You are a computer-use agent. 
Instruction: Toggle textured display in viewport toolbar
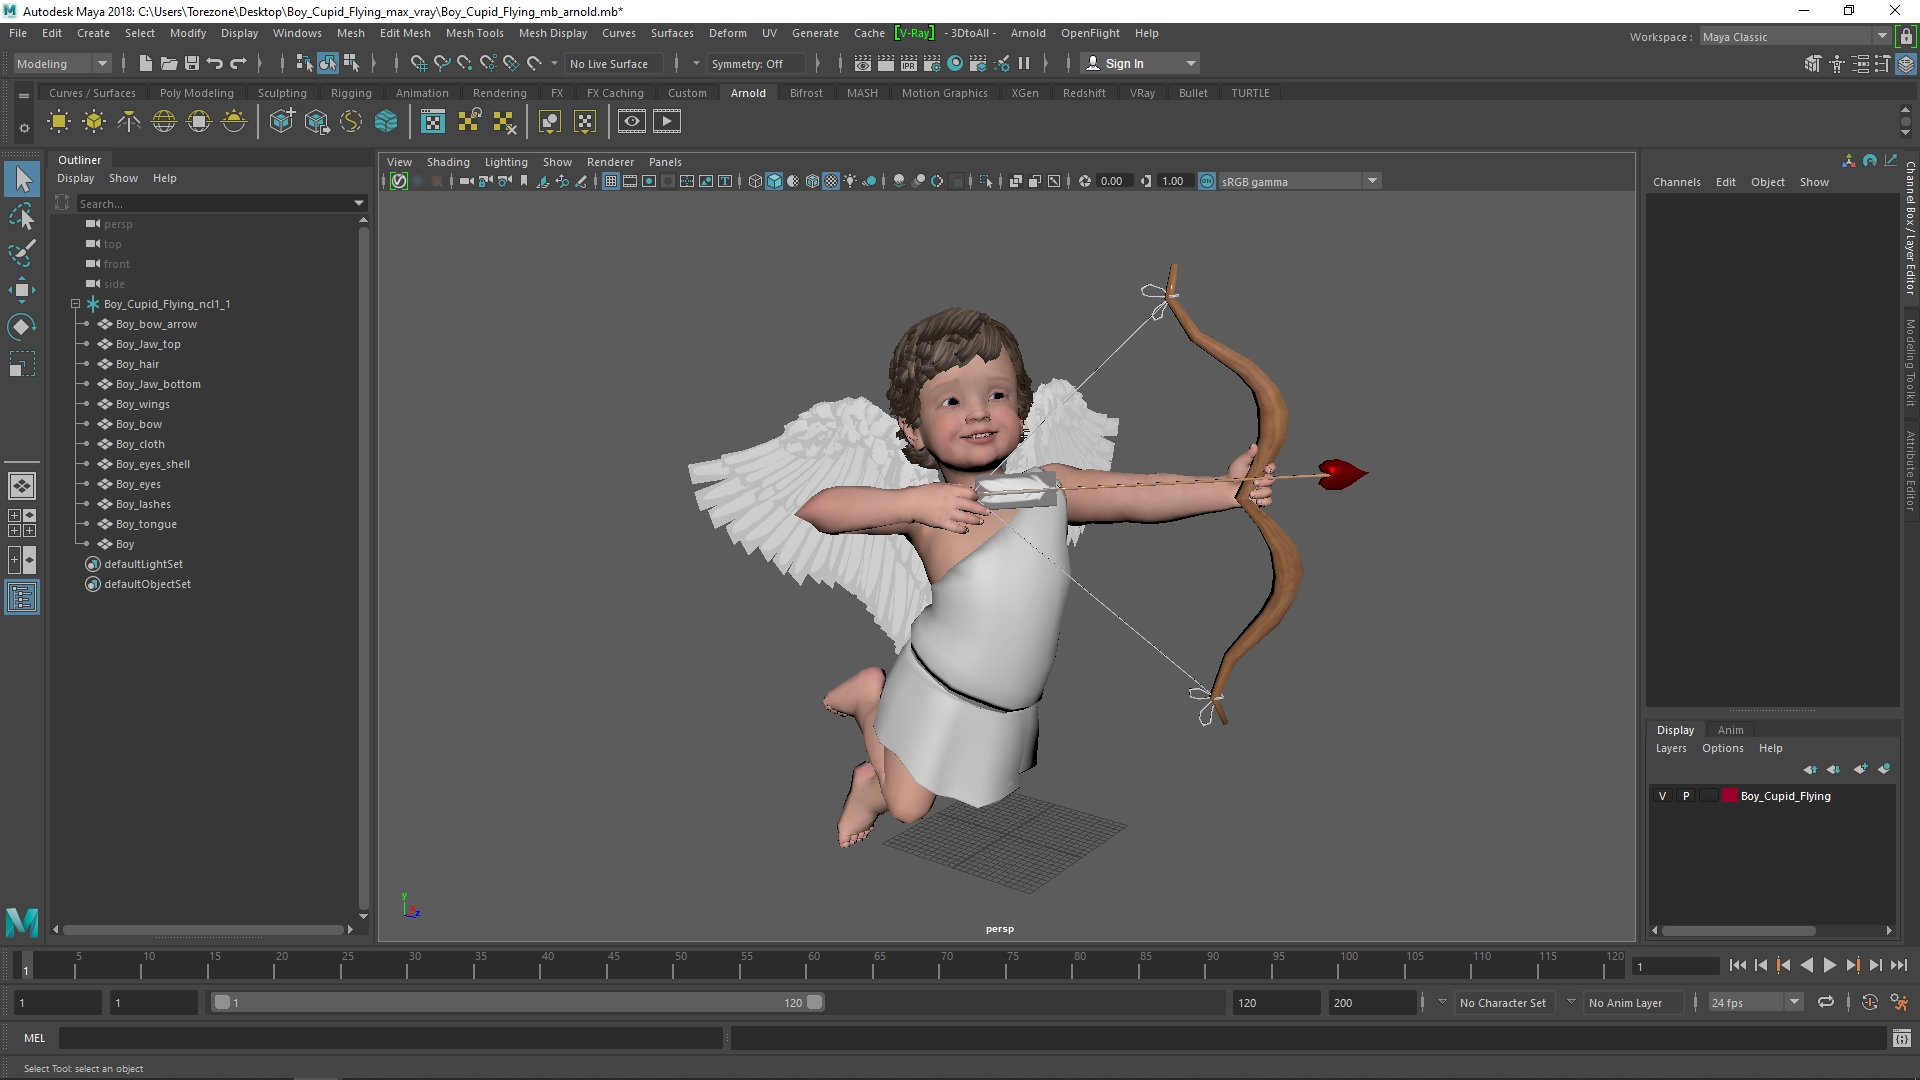[831, 181]
